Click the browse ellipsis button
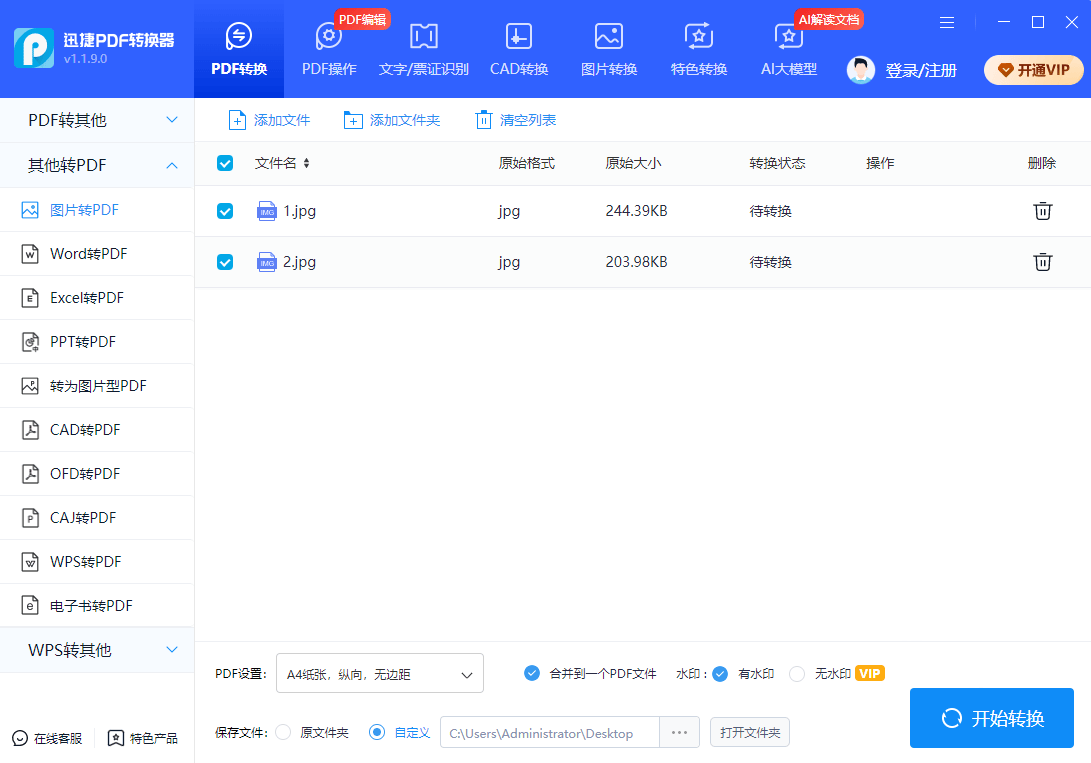 coord(680,732)
